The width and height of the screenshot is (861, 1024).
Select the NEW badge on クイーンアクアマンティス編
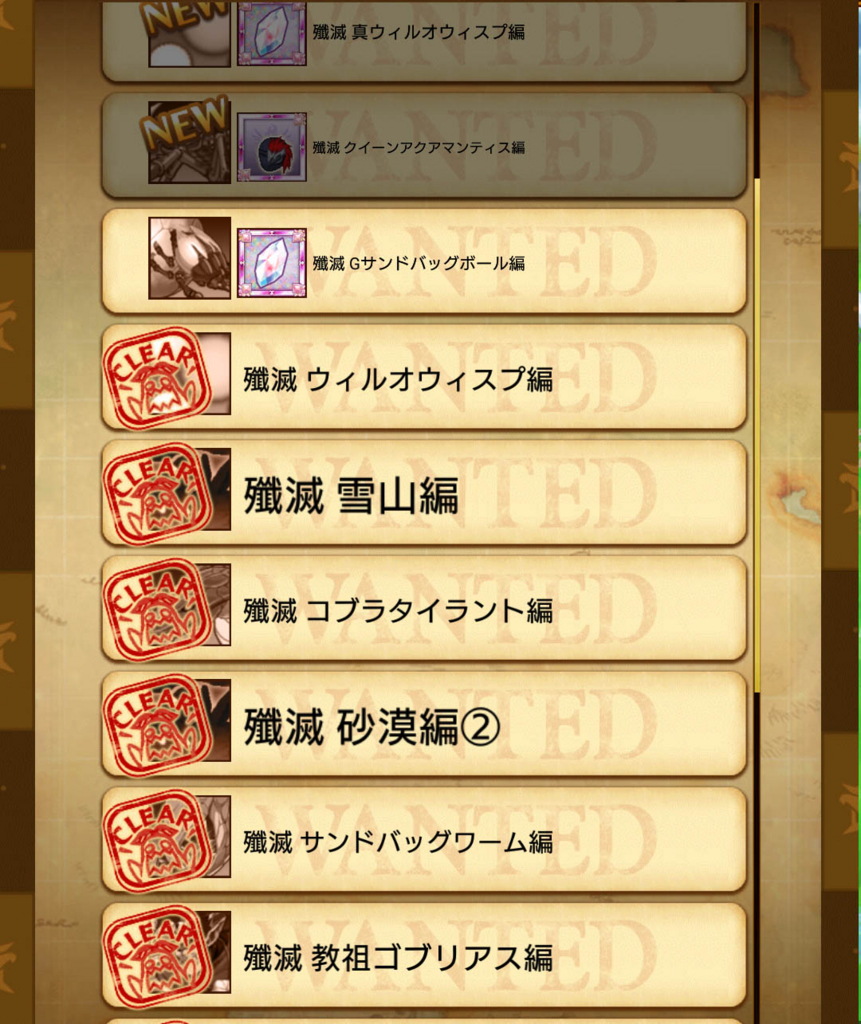pyautogui.click(x=184, y=122)
